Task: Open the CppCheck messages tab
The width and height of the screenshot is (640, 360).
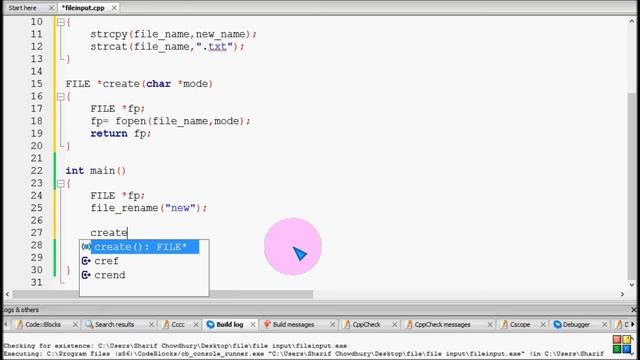Action: (x=442, y=324)
